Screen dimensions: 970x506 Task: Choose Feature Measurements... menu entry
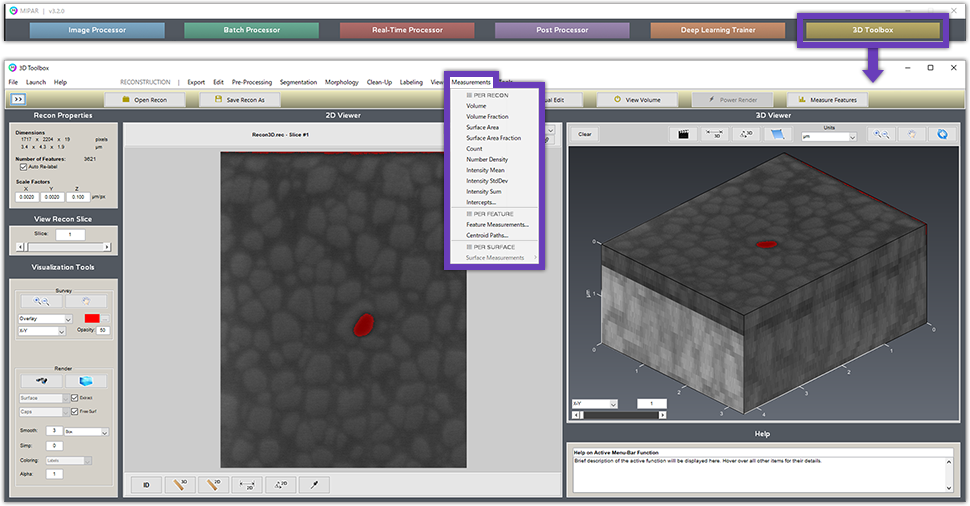click(497, 225)
